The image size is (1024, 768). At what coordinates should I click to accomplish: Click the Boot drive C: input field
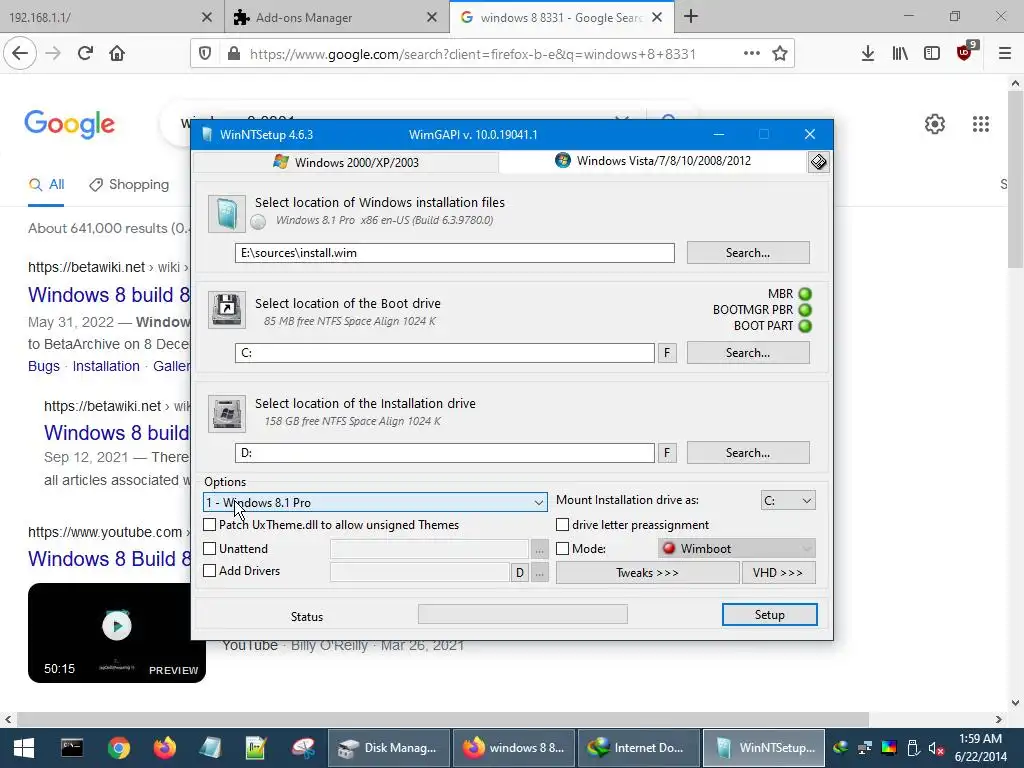pos(445,353)
